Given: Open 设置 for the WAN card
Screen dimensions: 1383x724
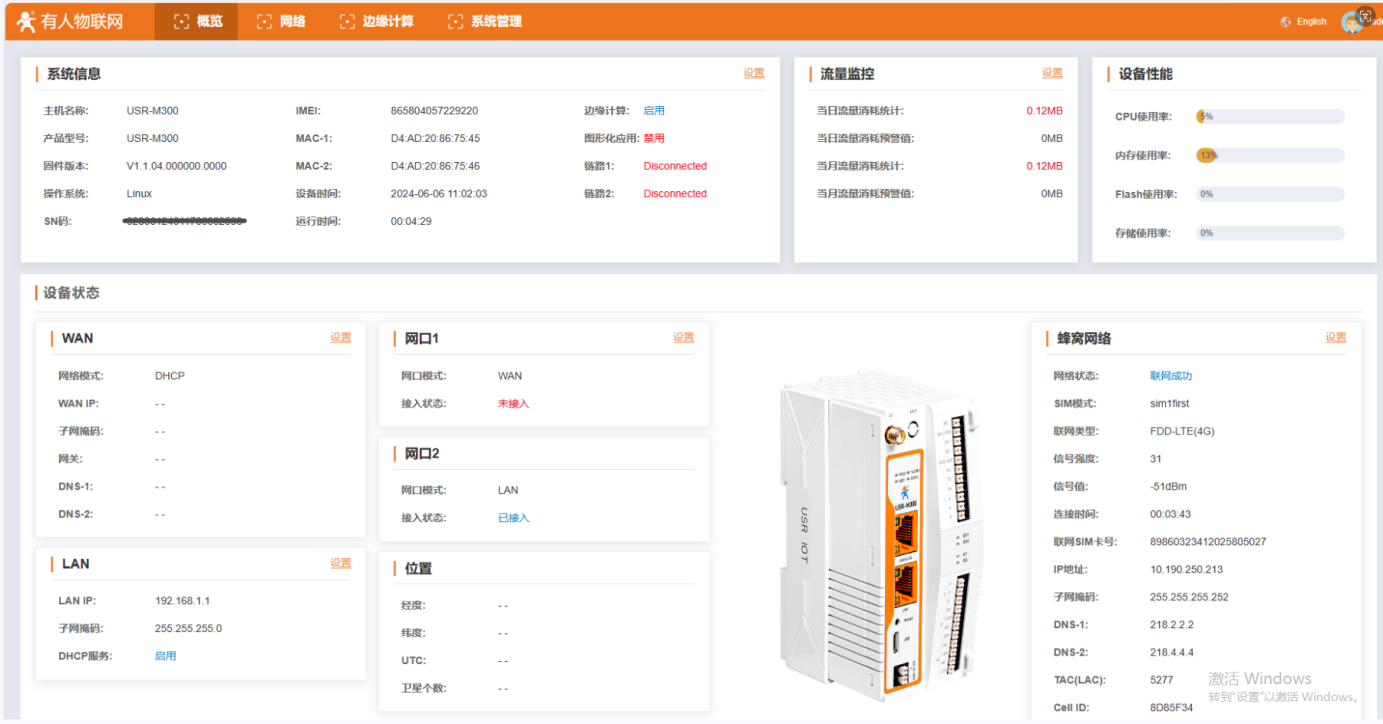Looking at the screenshot, I should pyautogui.click(x=341, y=338).
